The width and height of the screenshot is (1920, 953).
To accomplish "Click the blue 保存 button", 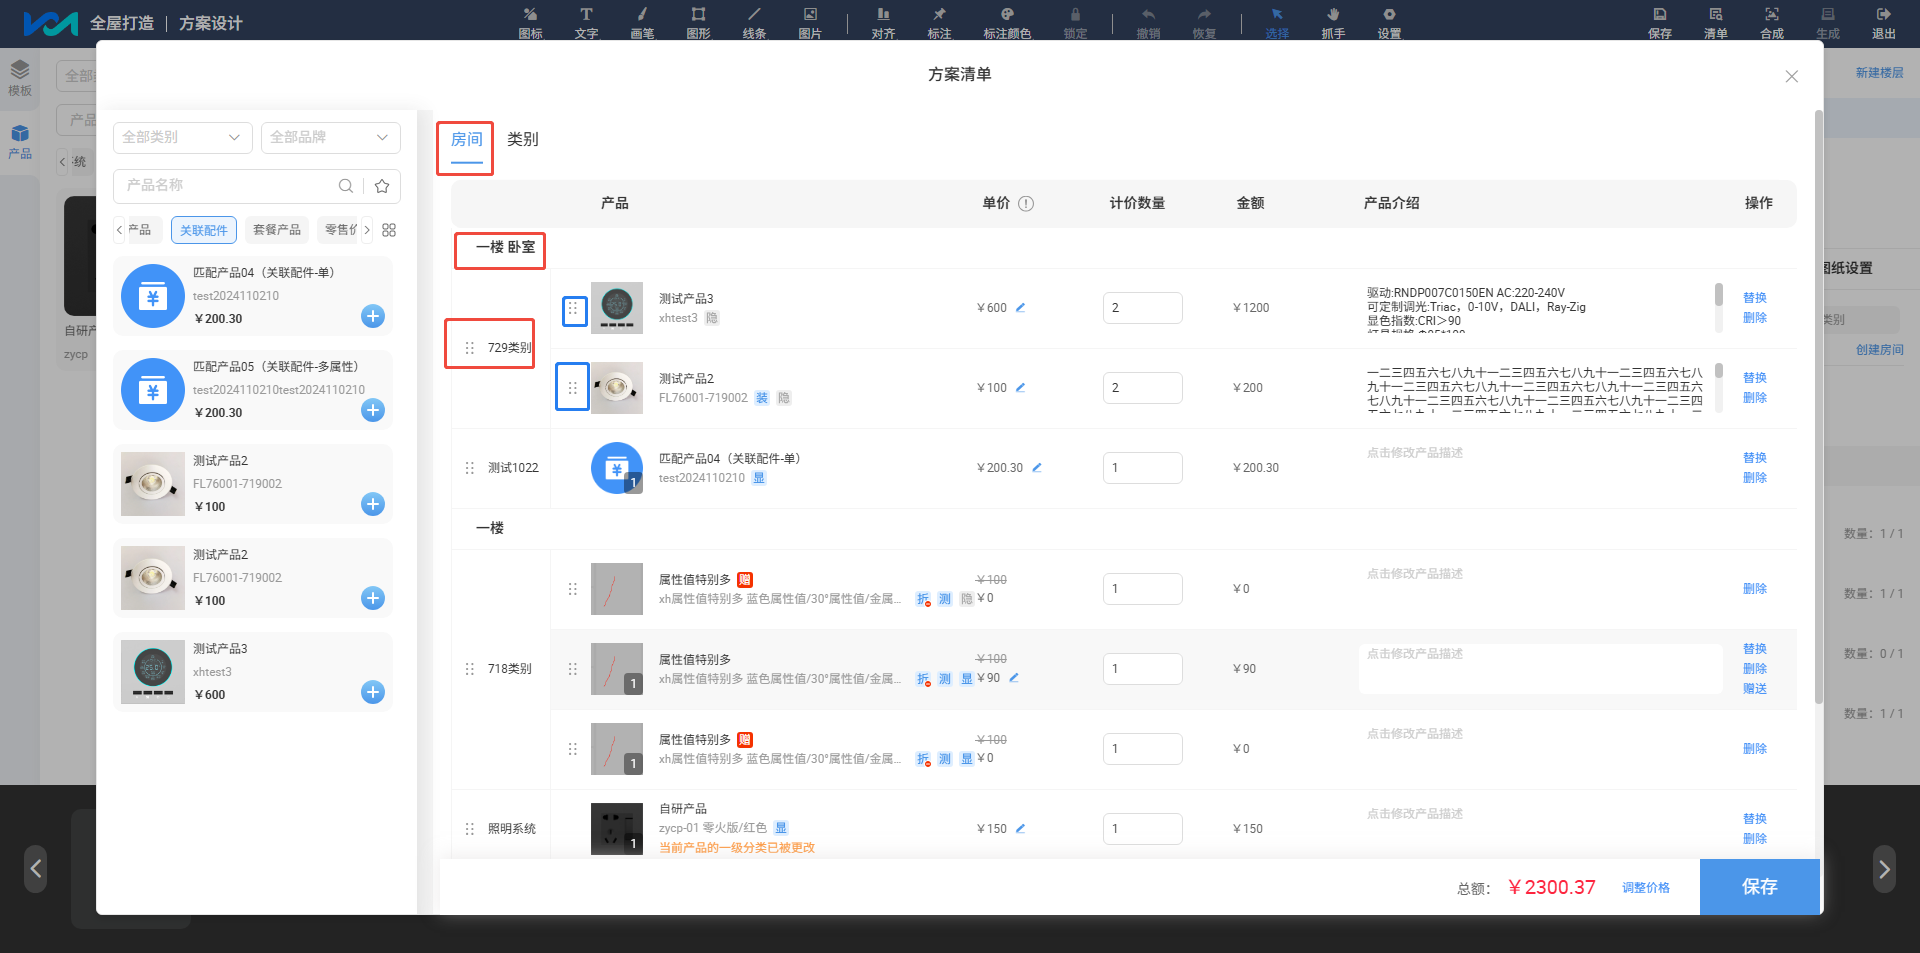I will (x=1760, y=887).
